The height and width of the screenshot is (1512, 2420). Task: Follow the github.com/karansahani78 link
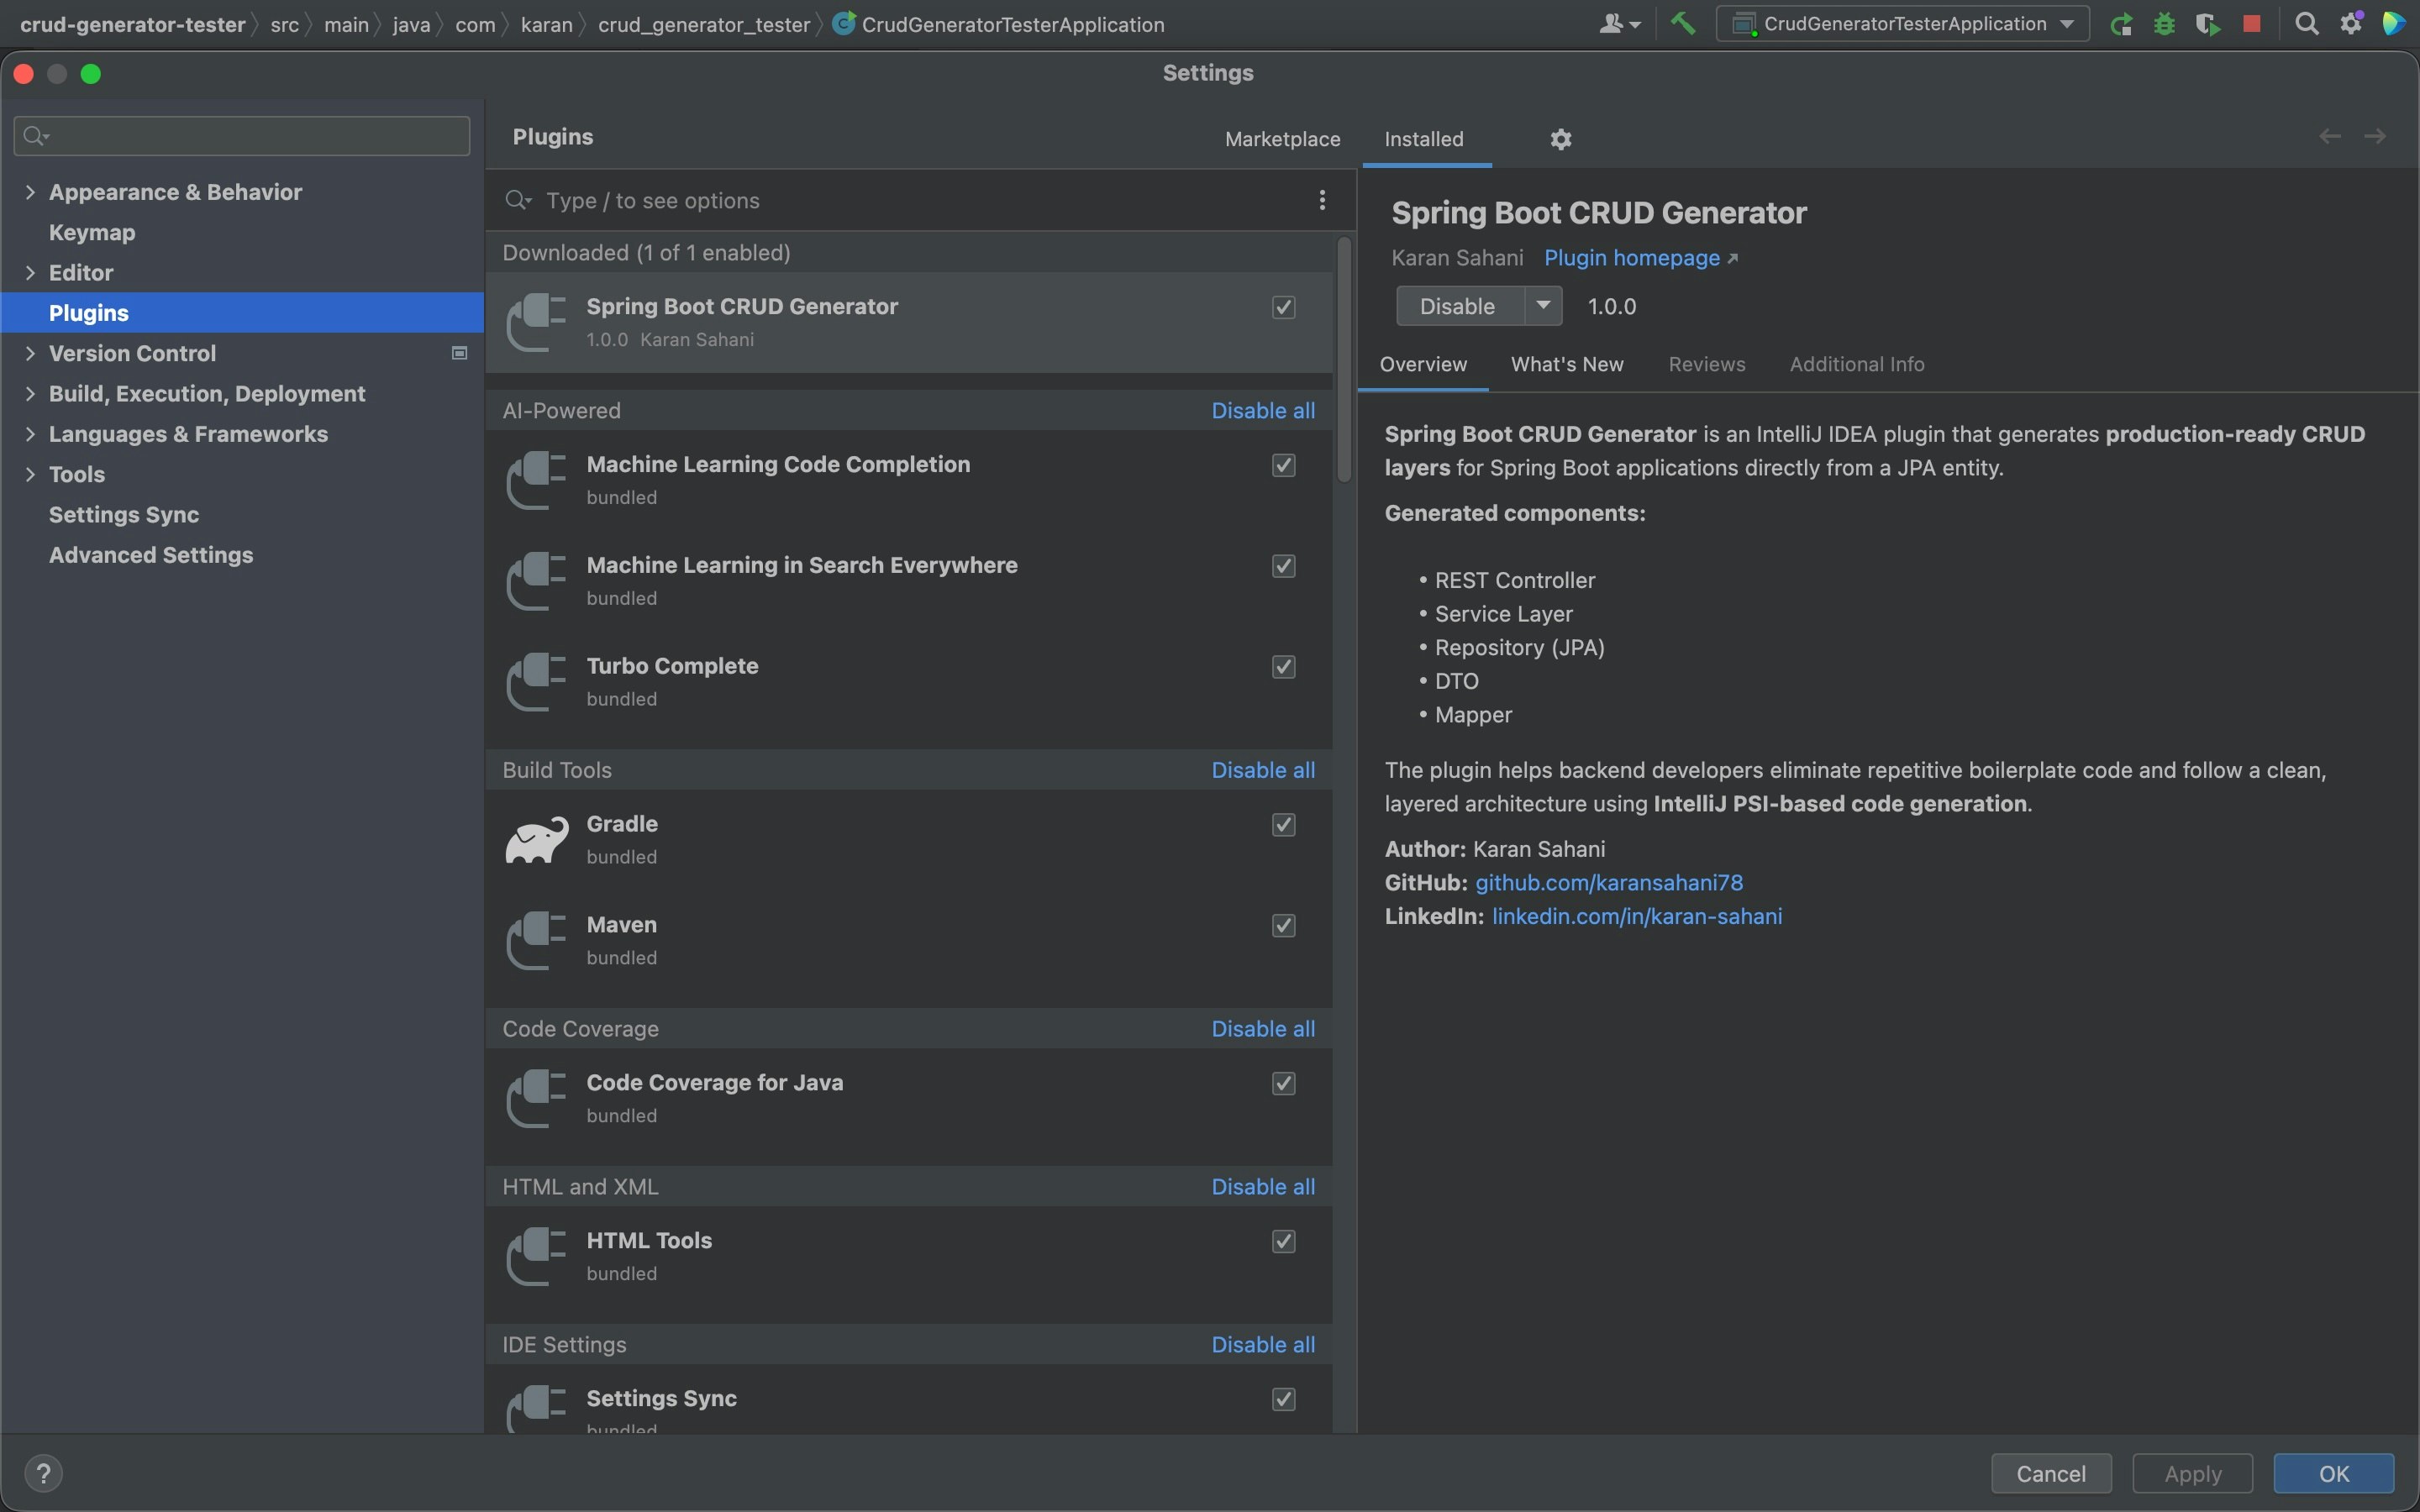pos(1610,882)
